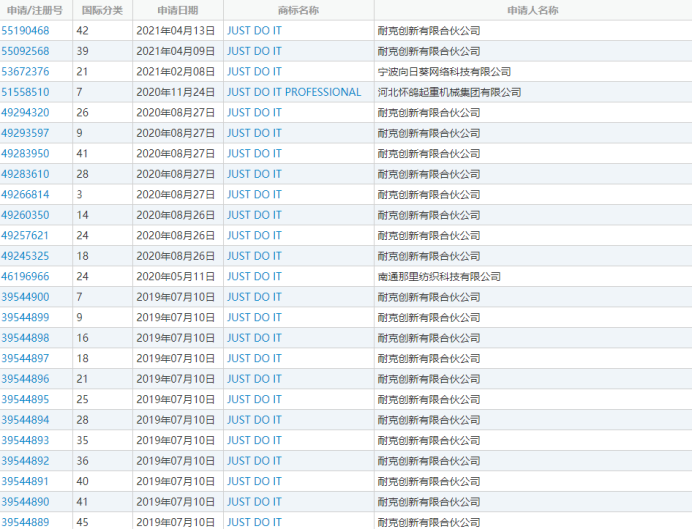Open JUST DO IT trademark in row 46196966
Viewport: 692px width, 529px height.
[x=254, y=277]
